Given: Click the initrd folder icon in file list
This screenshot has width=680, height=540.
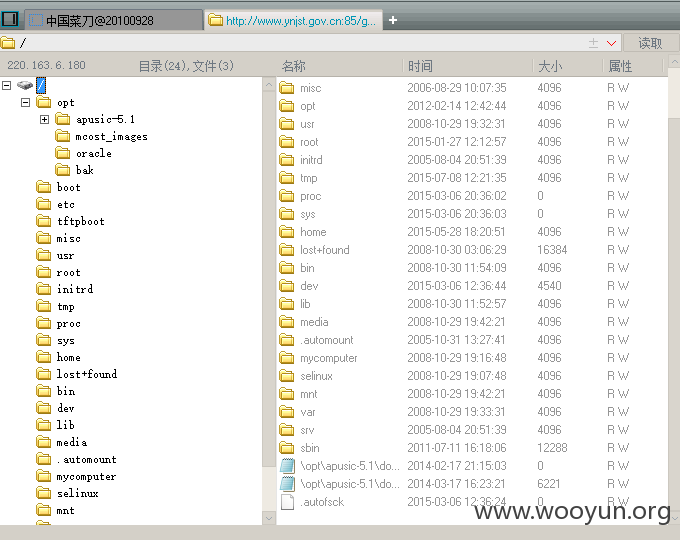Looking at the screenshot, I should [x=287, y=160].
